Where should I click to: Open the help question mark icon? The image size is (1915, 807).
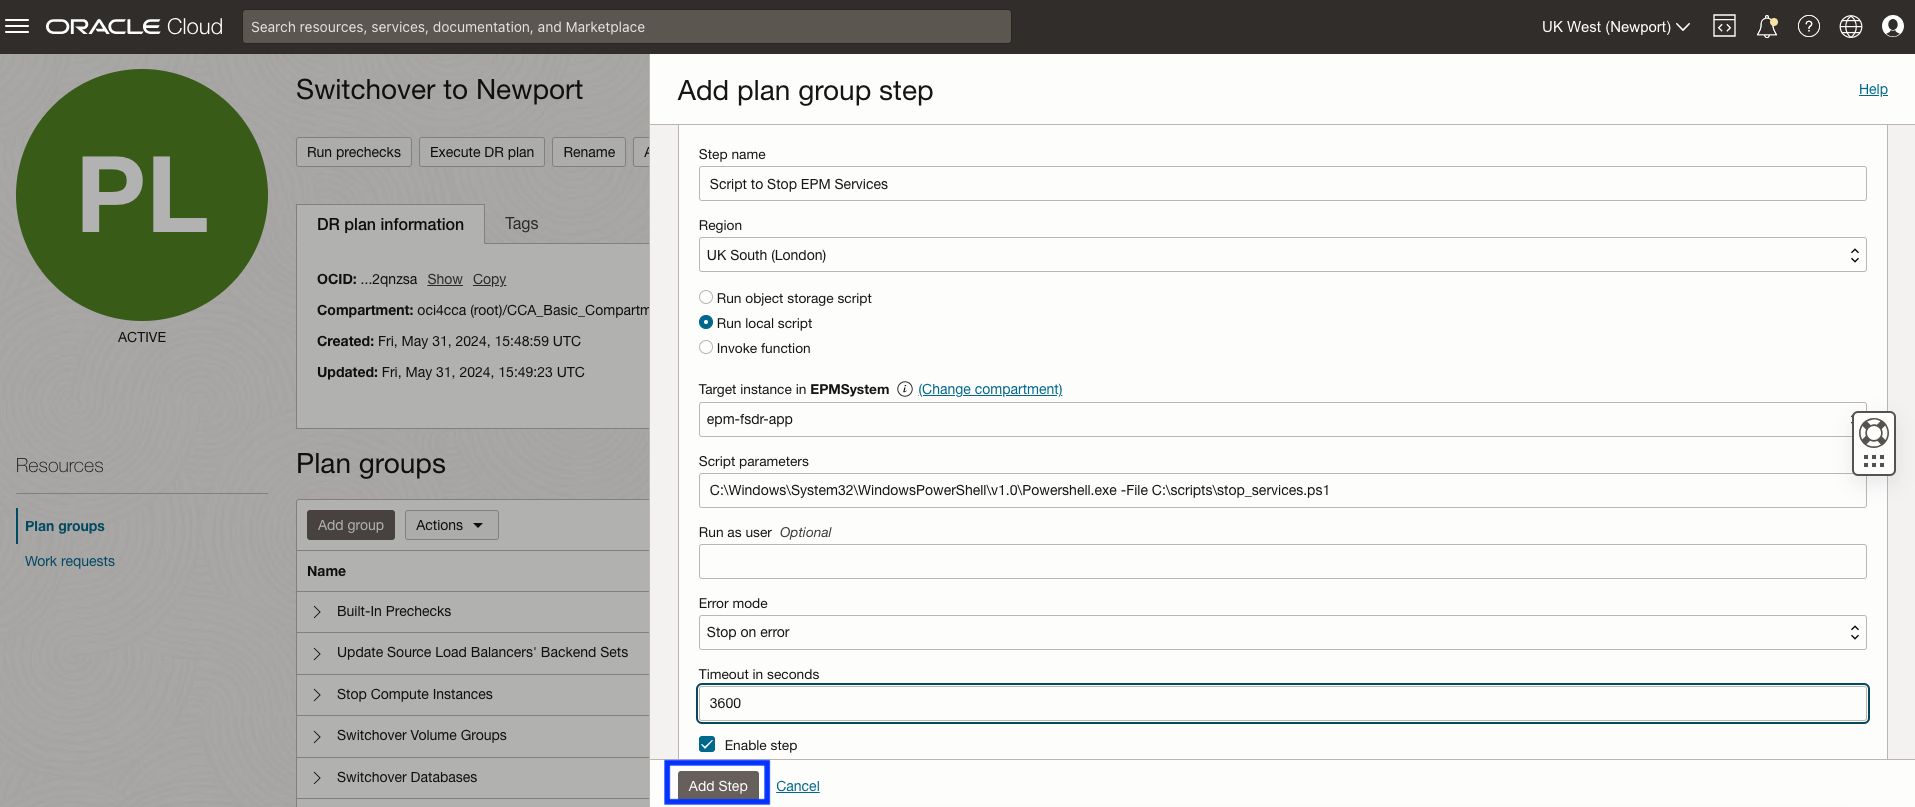(1809, 27)
